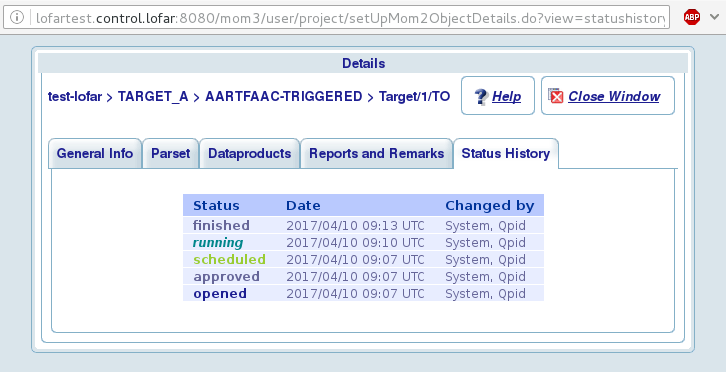Viewport: 726px width, 372px height.
Task: Click the running status entry
Action: pos(218,243)
